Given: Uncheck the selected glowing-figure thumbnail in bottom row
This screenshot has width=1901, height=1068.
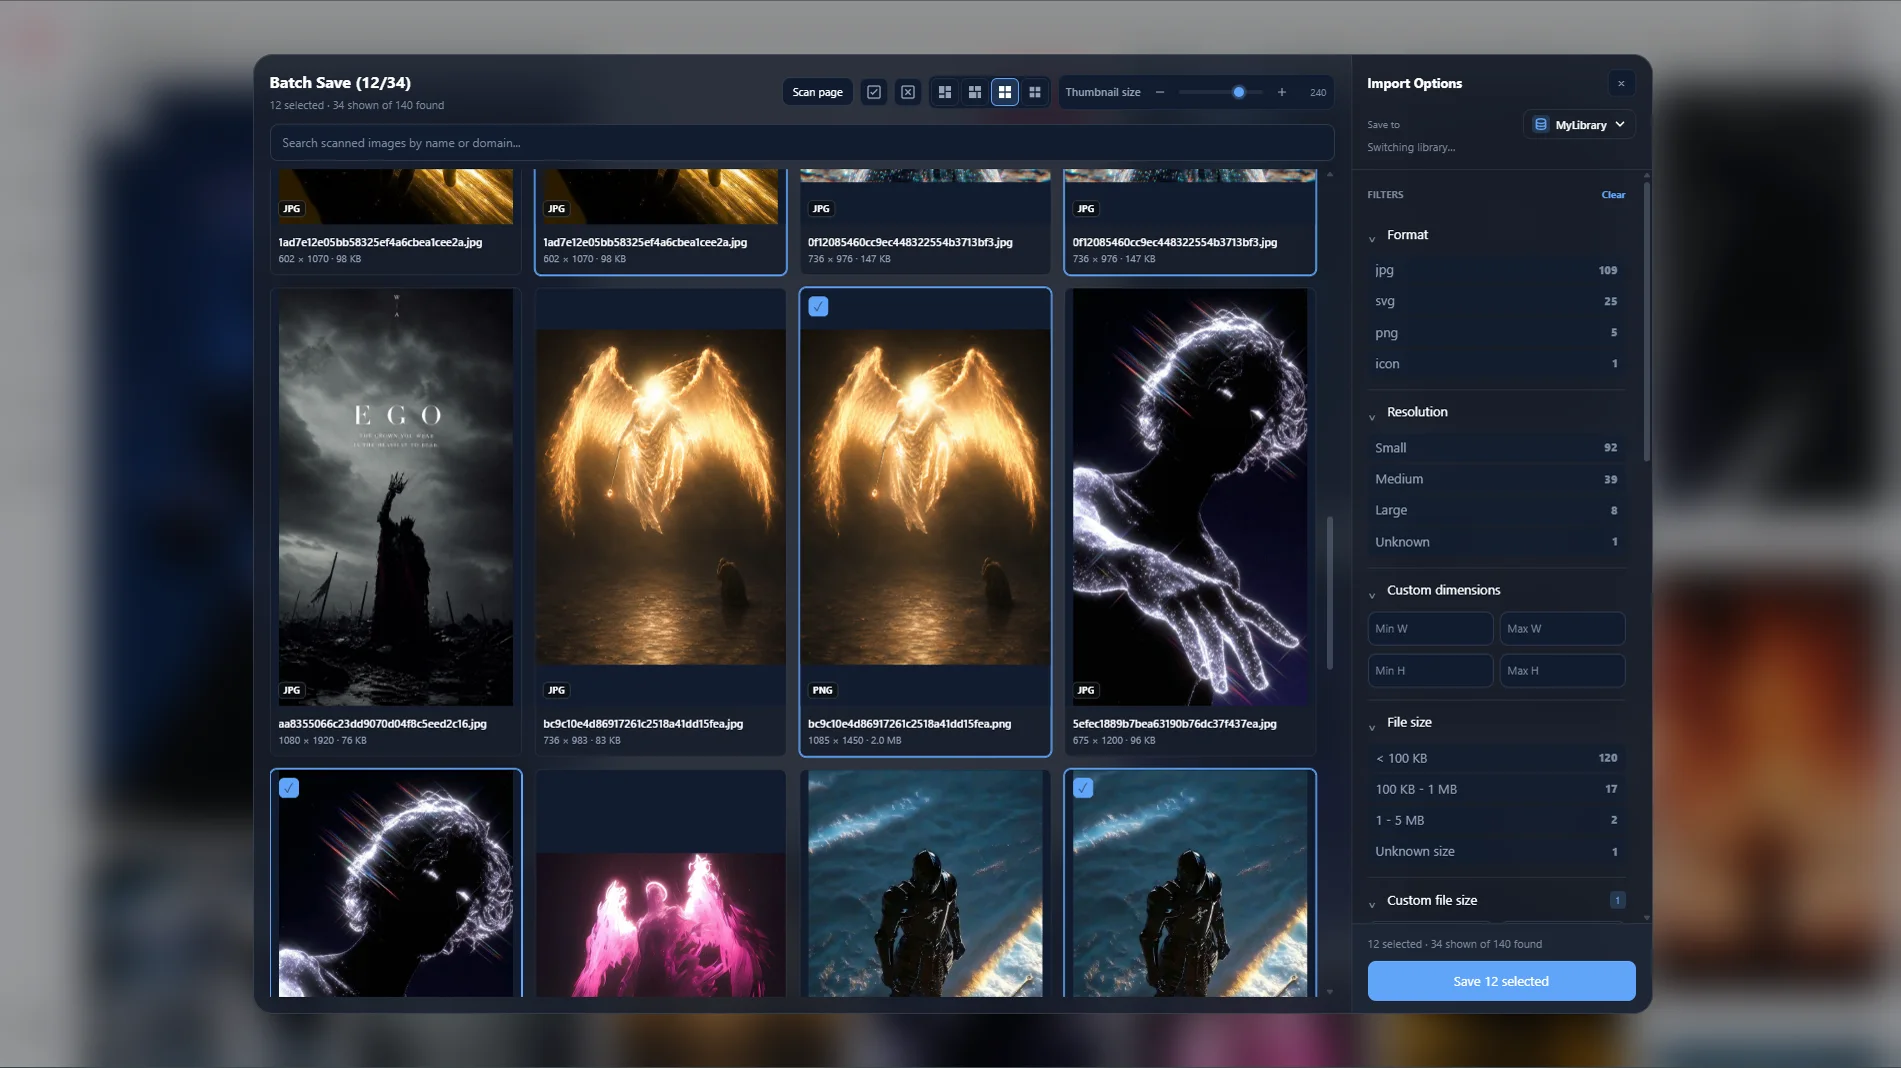Looking at the screenshot, I should 289,788.
